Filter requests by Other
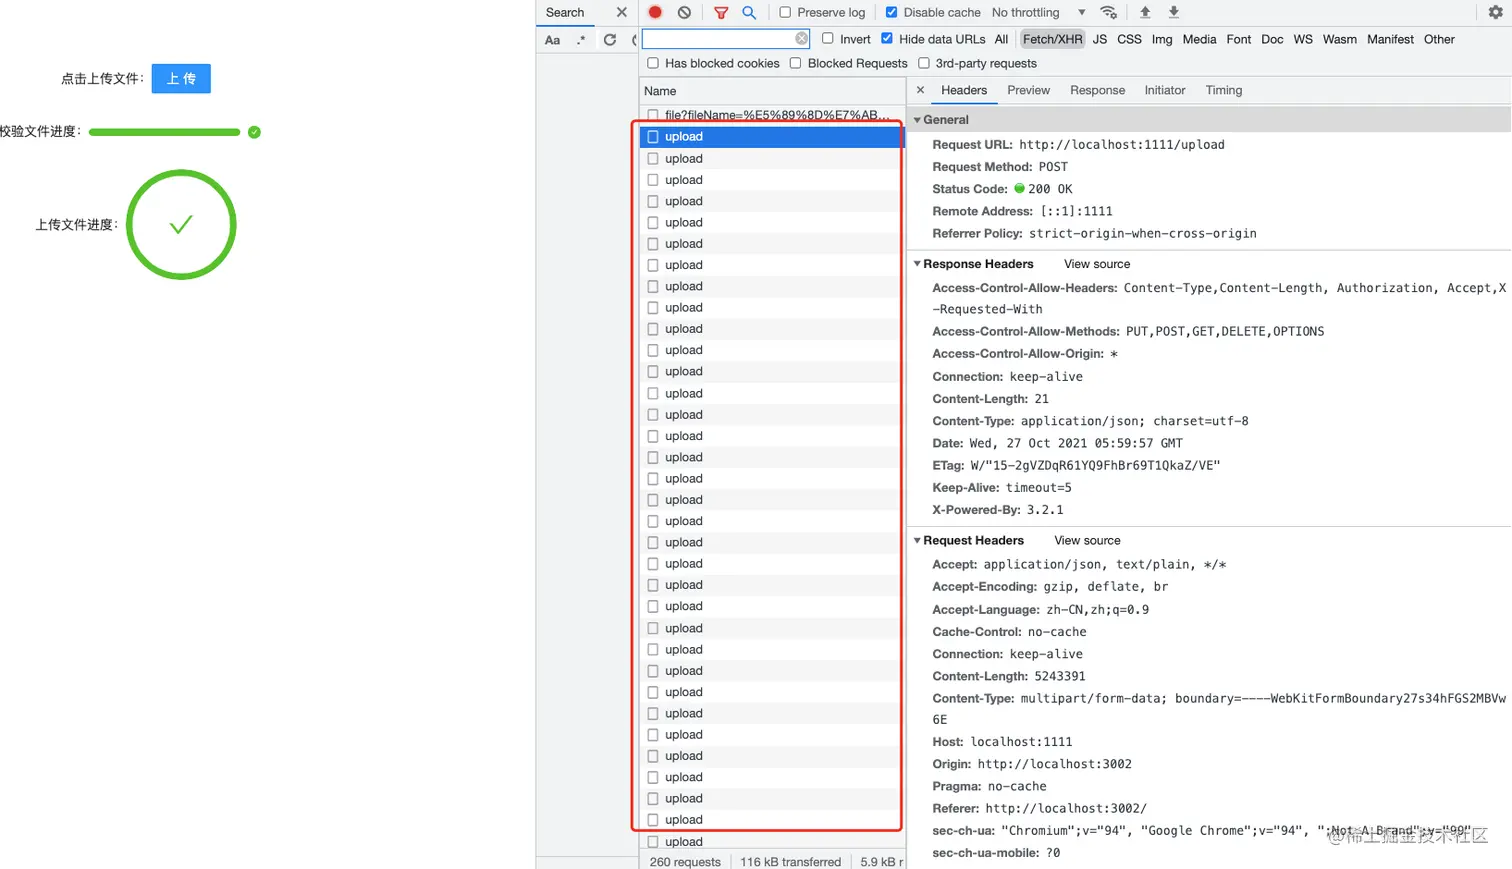This screenshot has height=869, width=1512. coord(1439,39)
